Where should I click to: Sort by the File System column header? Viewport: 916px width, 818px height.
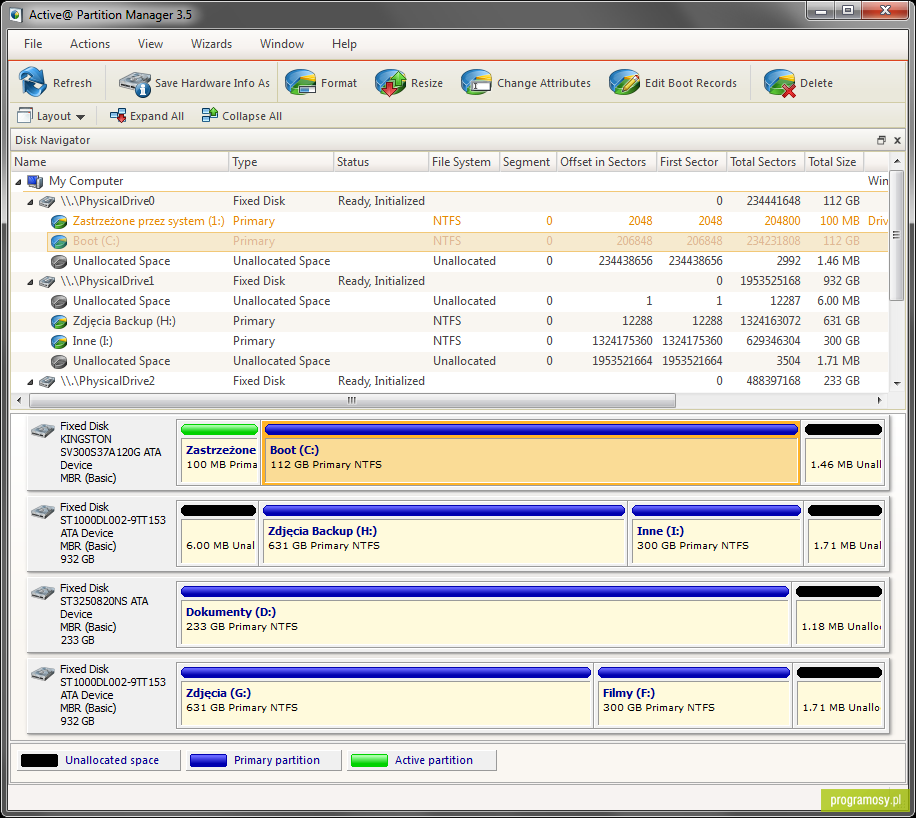coord(464,162)
